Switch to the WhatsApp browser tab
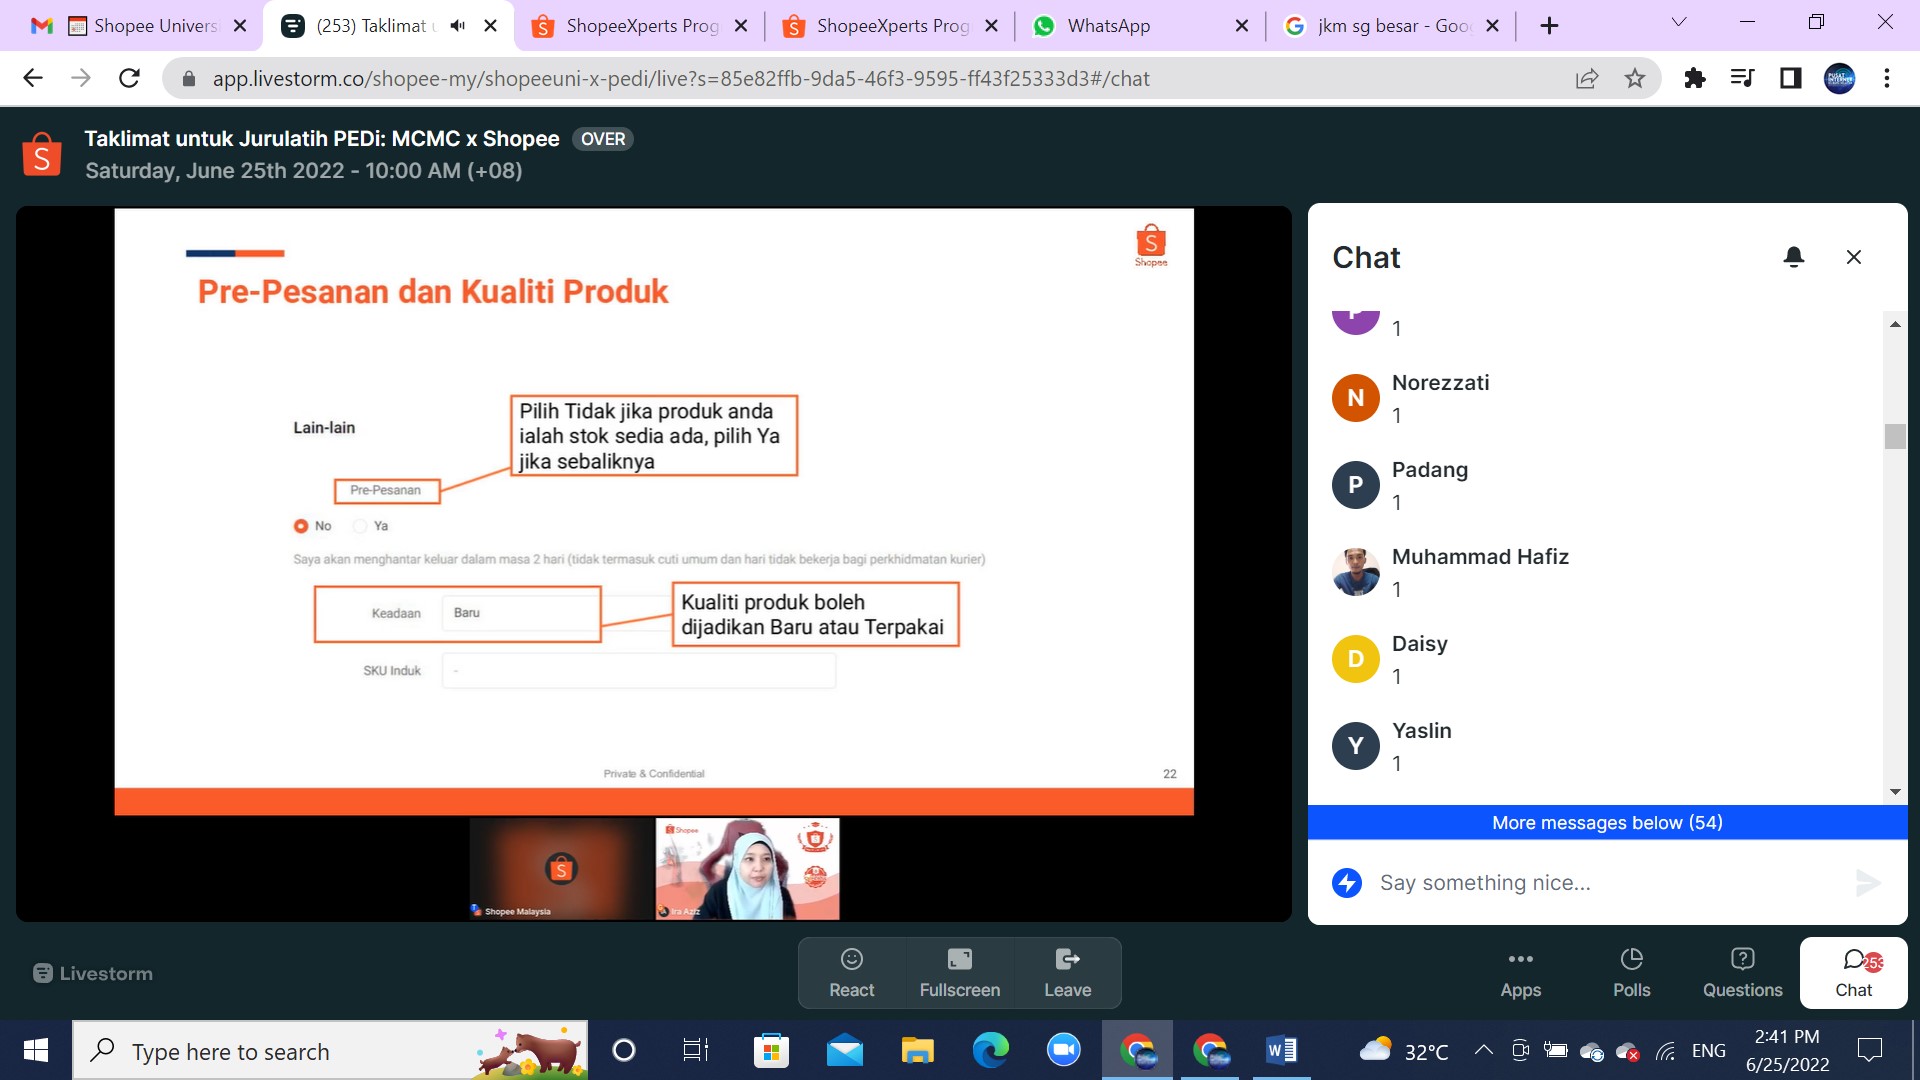 pyautogui.click(x=1138, y=26)
